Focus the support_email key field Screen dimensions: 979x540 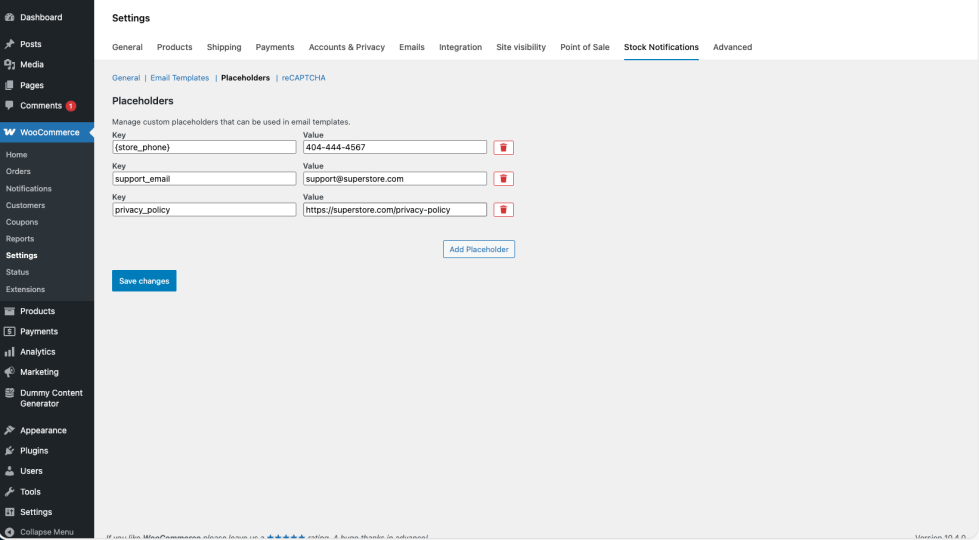point(204,179)
